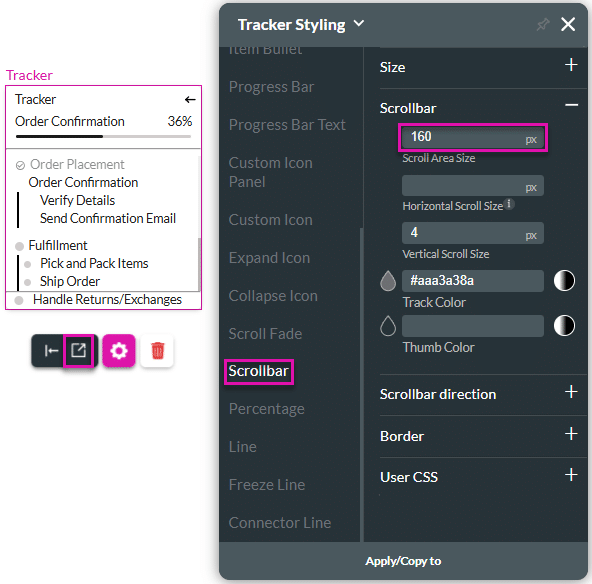Screen dimensions: 592x584
Task: Click the pink Tracker label above the widget
Action: [x=29, y=76]
